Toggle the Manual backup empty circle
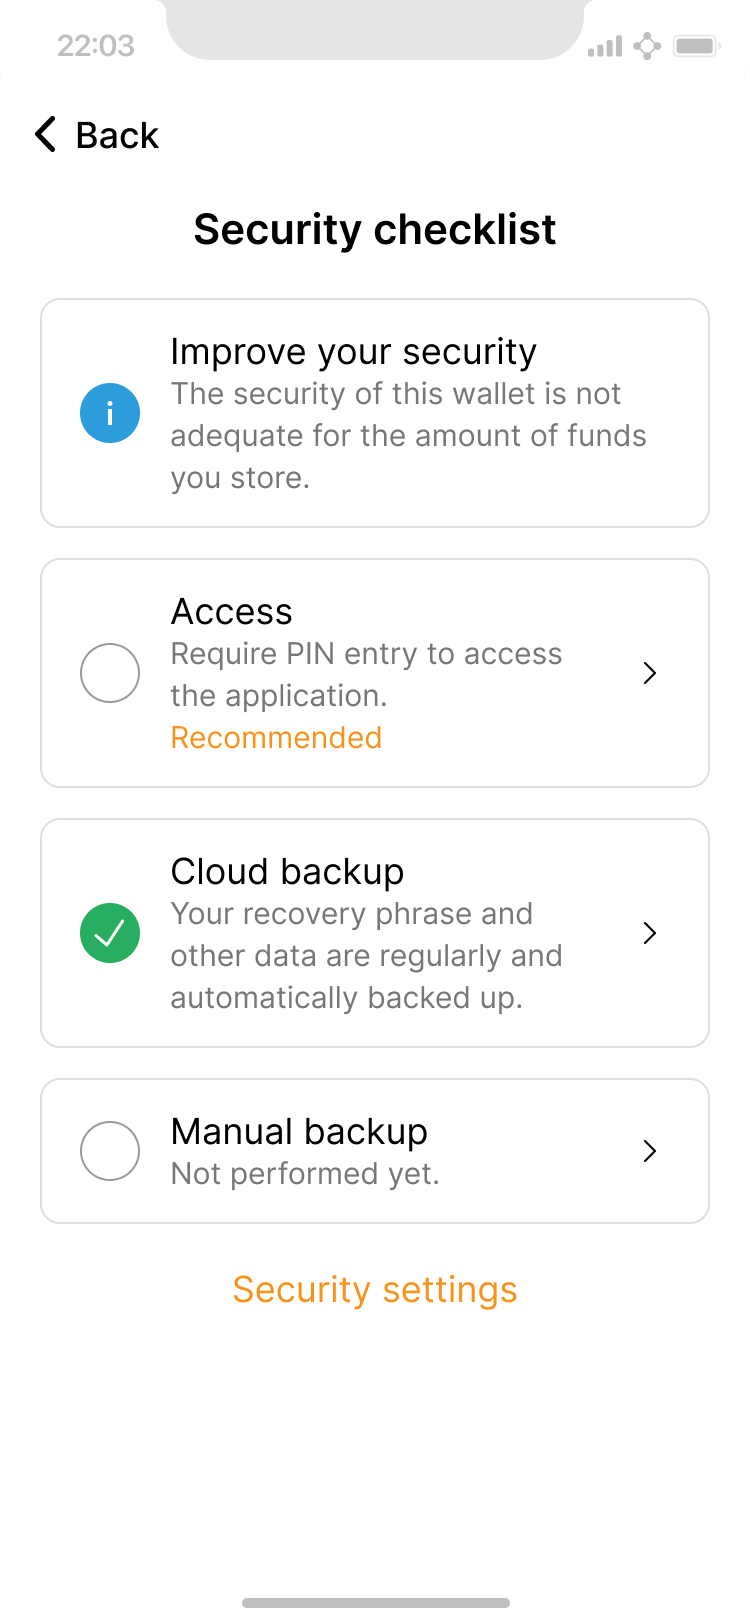 point(110,1151)
